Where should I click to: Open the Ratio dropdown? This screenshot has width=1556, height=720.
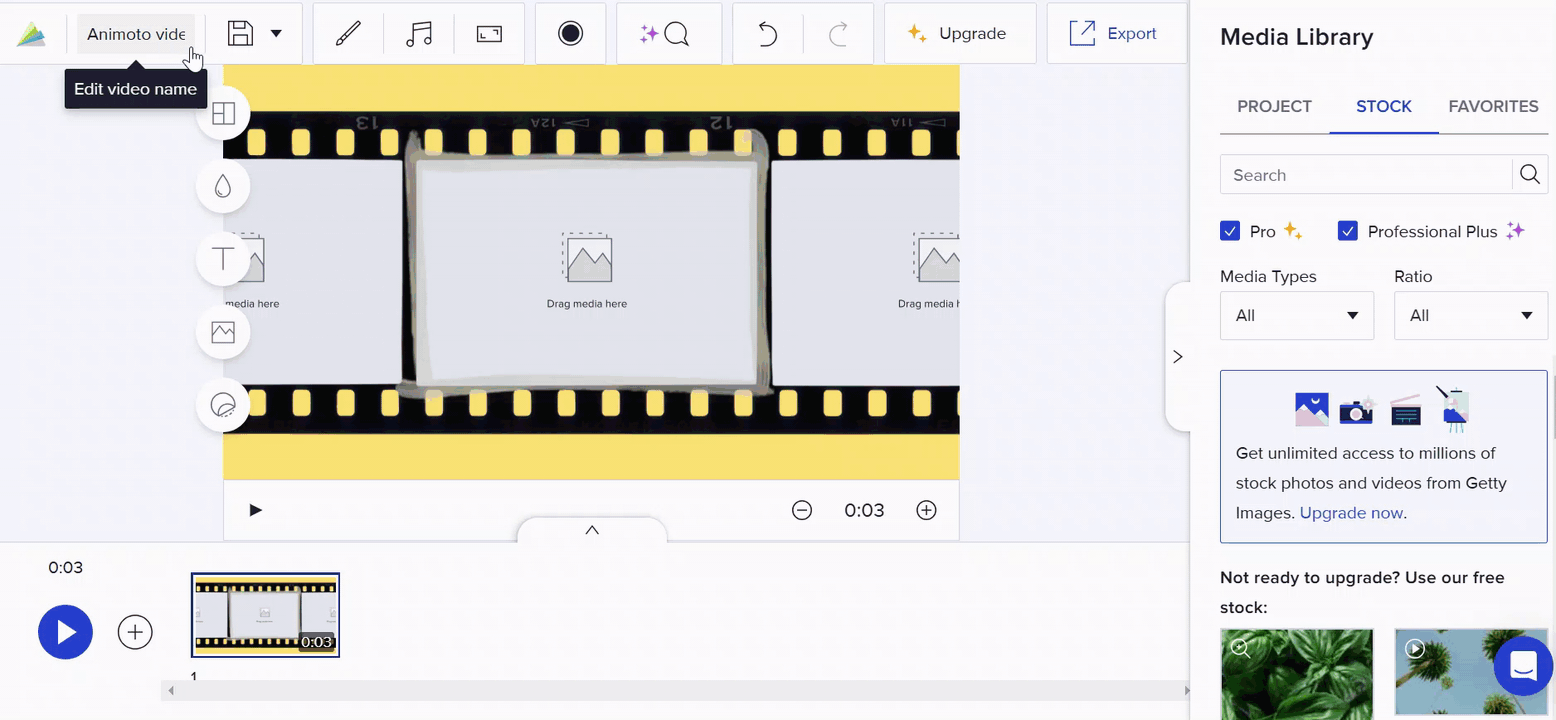[x=1470, y=315]
